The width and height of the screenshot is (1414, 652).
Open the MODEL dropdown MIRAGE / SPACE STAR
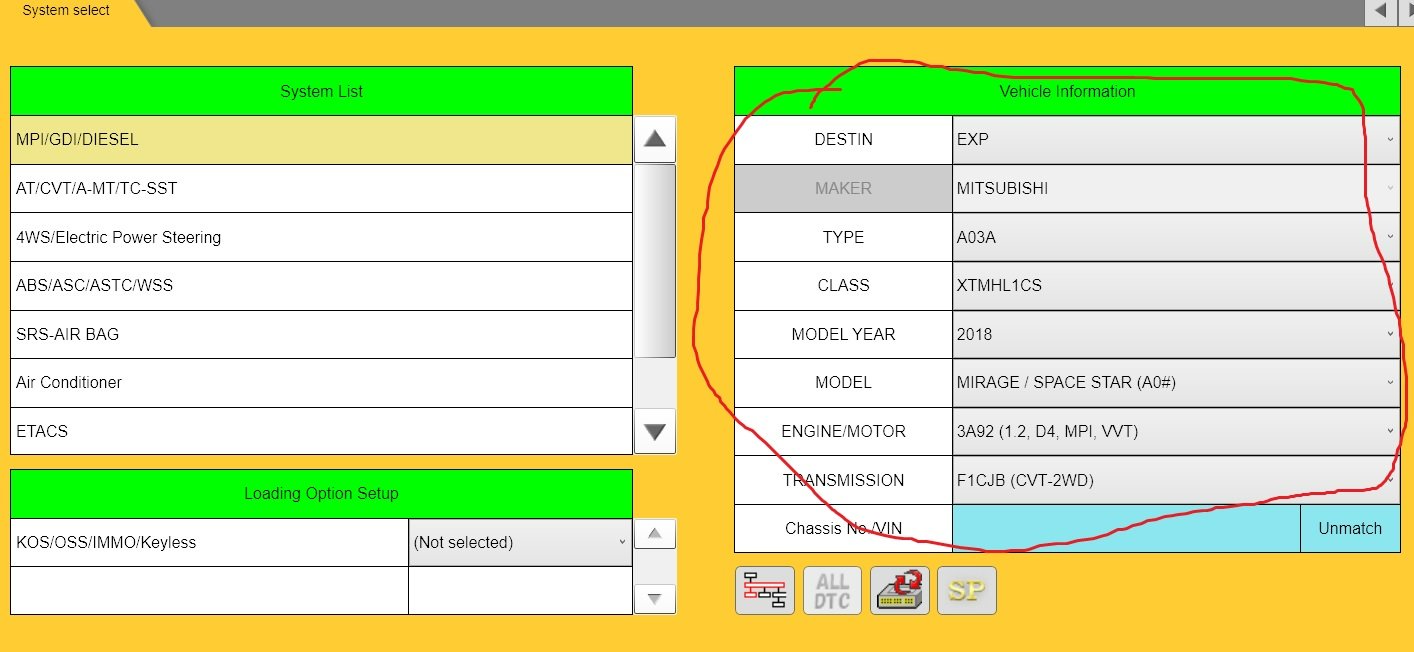(1176, 383)
